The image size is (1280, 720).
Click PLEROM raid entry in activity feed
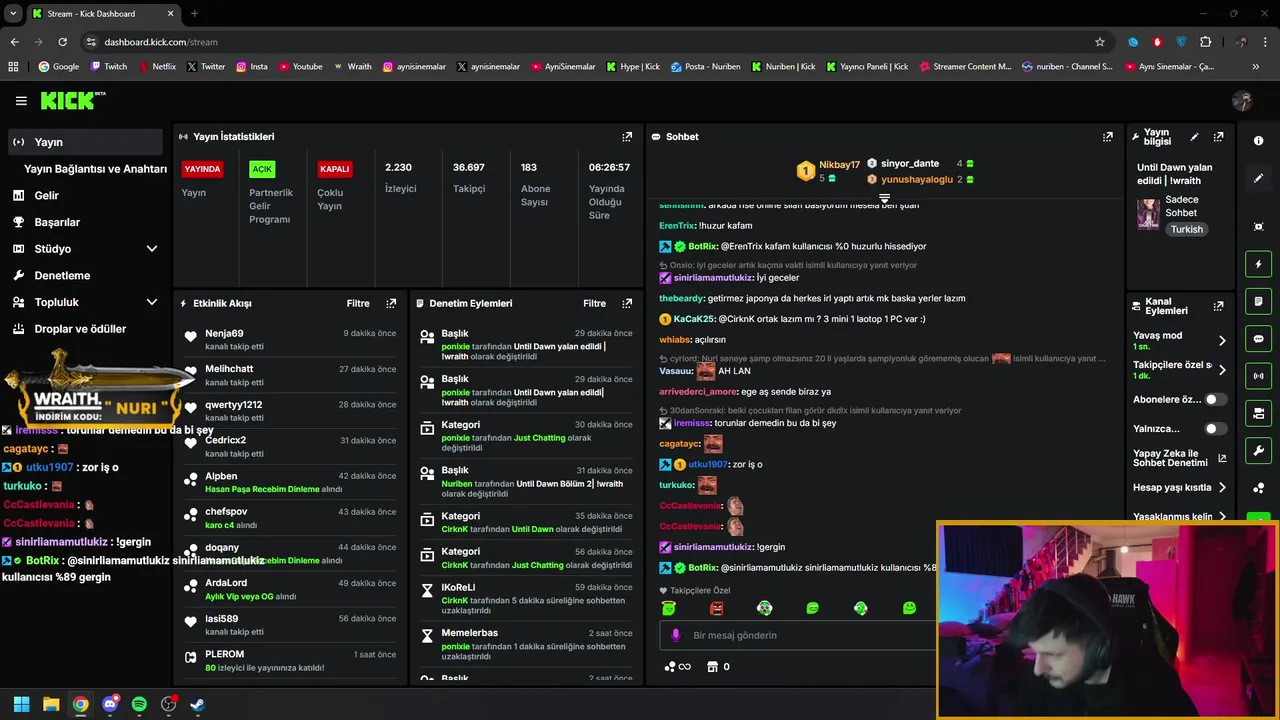coord(290,660)
